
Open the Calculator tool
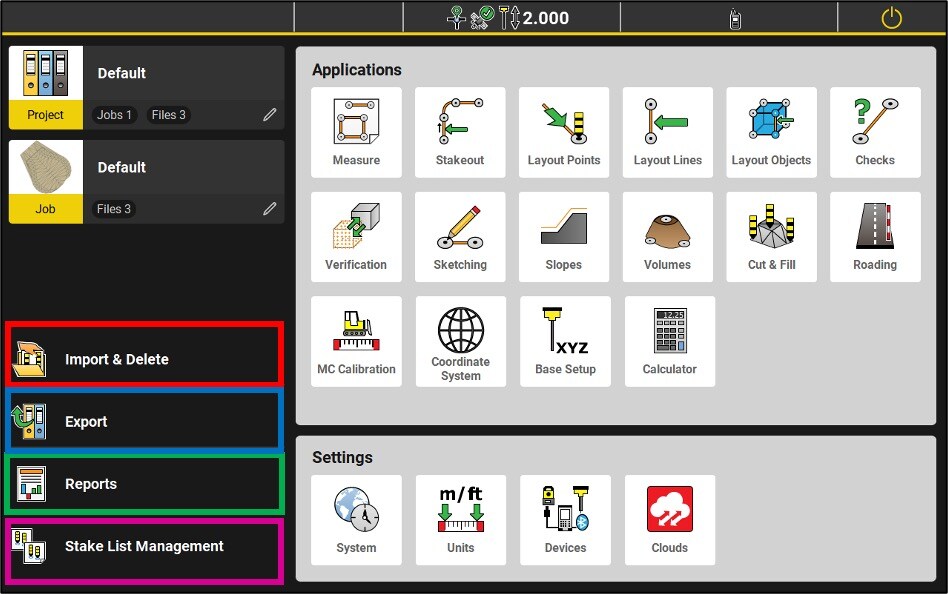pos(669,341)
